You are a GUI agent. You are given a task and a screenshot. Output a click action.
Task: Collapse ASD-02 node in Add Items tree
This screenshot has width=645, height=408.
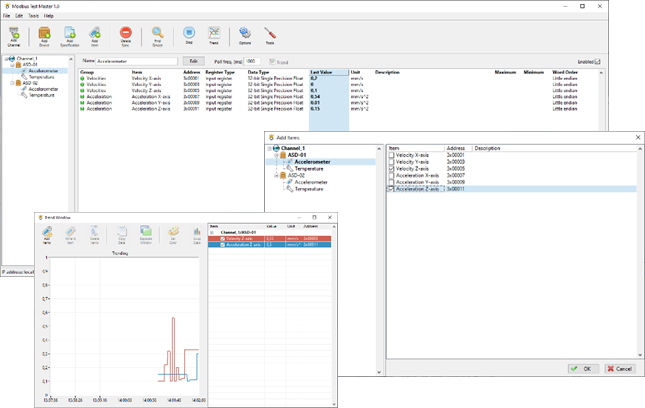click(278, 175)
